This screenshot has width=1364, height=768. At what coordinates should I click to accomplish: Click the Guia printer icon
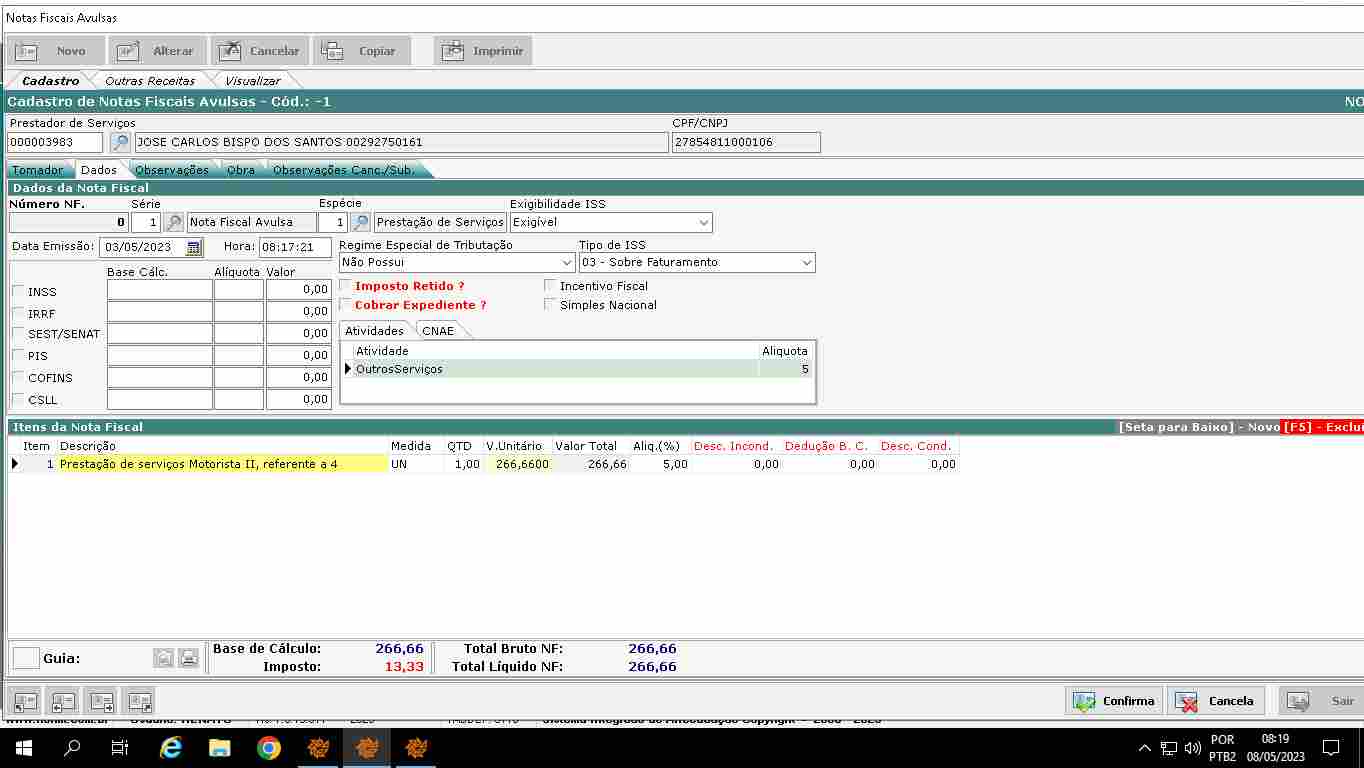[x=189, y=658]
